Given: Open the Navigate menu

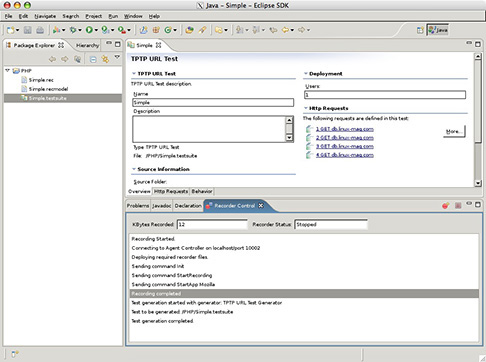Looking at the screenshot, I should (45, 16).
